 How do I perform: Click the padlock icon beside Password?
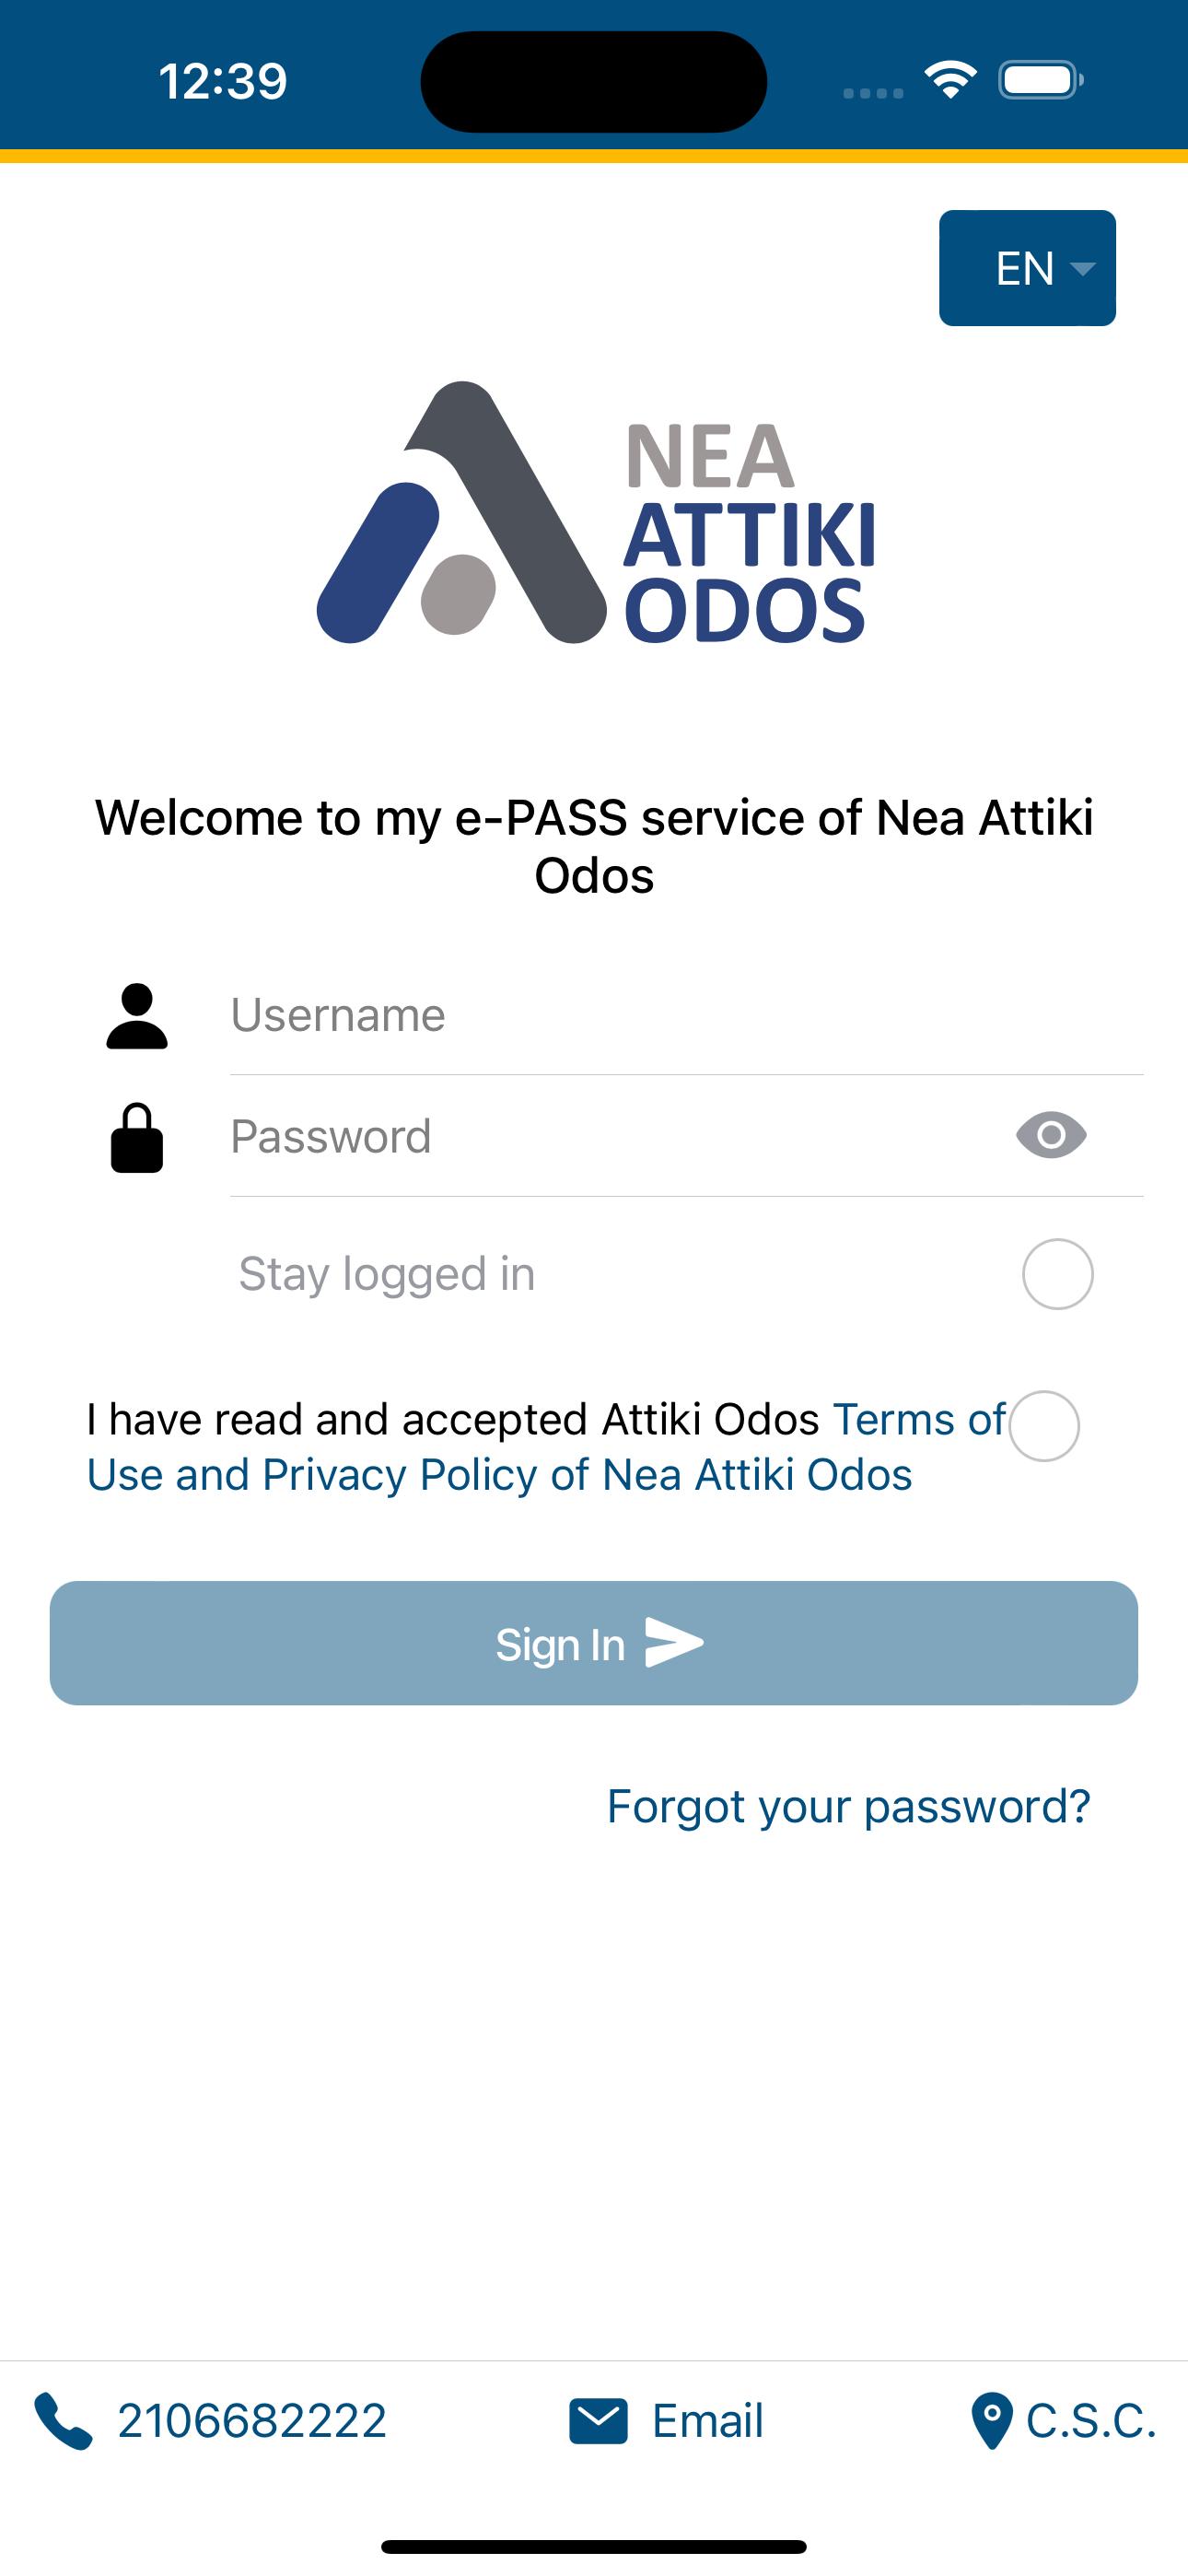click(x=137, y=1137)
